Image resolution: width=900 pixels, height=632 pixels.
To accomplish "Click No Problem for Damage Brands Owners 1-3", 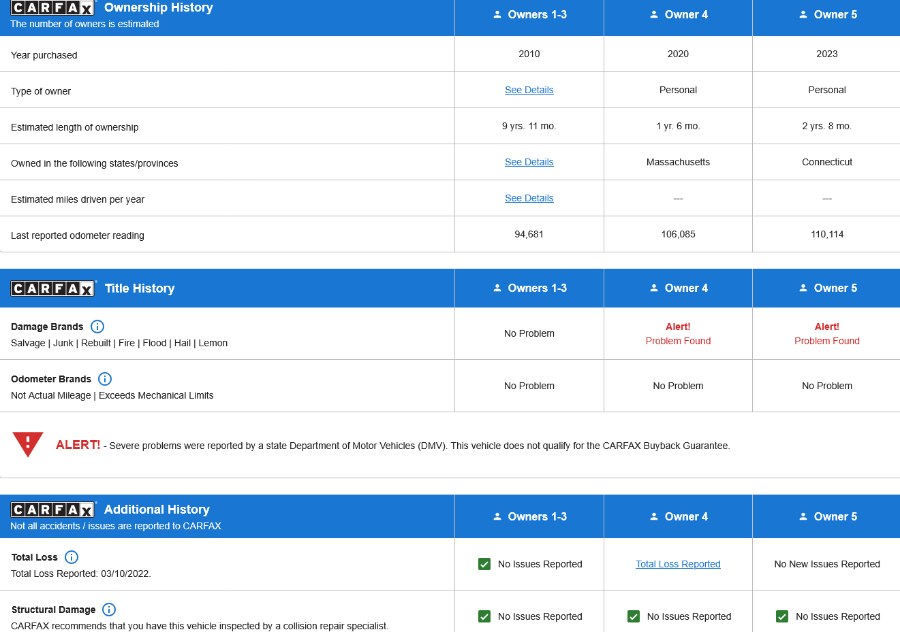I will (529, 334).
